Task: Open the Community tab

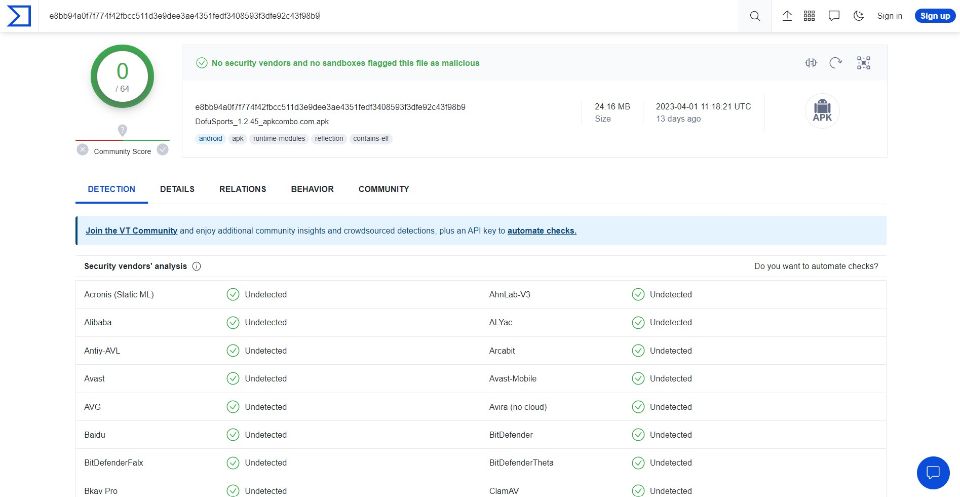Action: 384,189
